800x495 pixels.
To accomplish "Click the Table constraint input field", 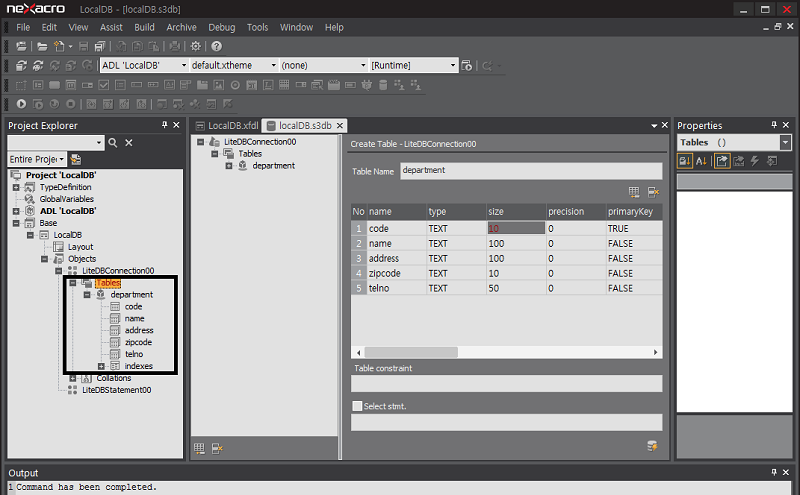I will (507, 384).
